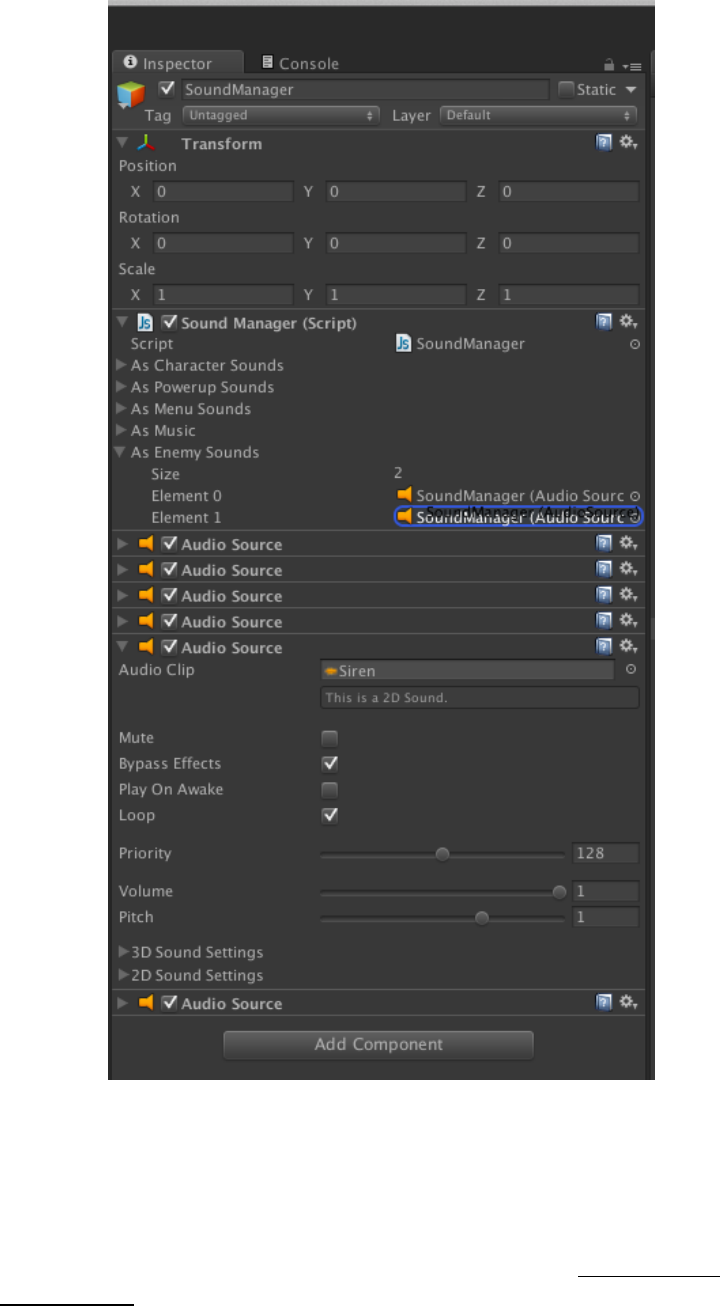
Task: Click the Add Component button
Action: (378, 1044)
